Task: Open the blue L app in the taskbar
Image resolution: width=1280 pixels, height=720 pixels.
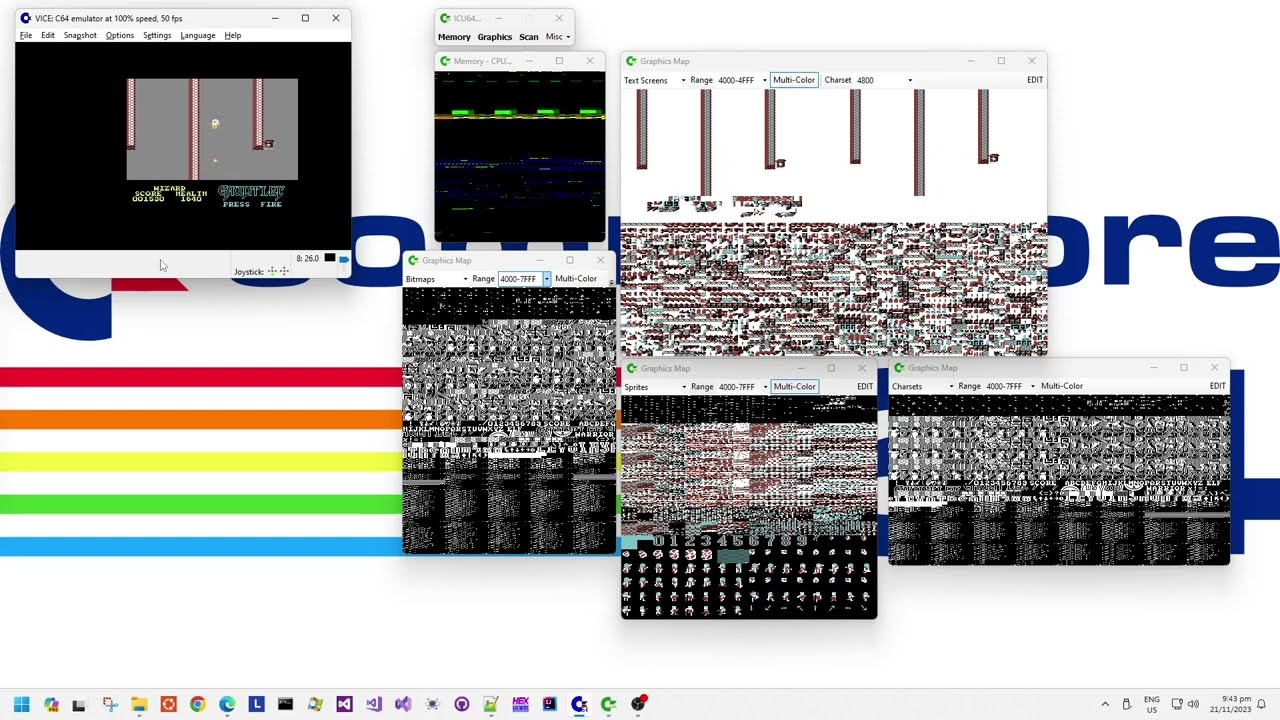Action: pos(257,704)
